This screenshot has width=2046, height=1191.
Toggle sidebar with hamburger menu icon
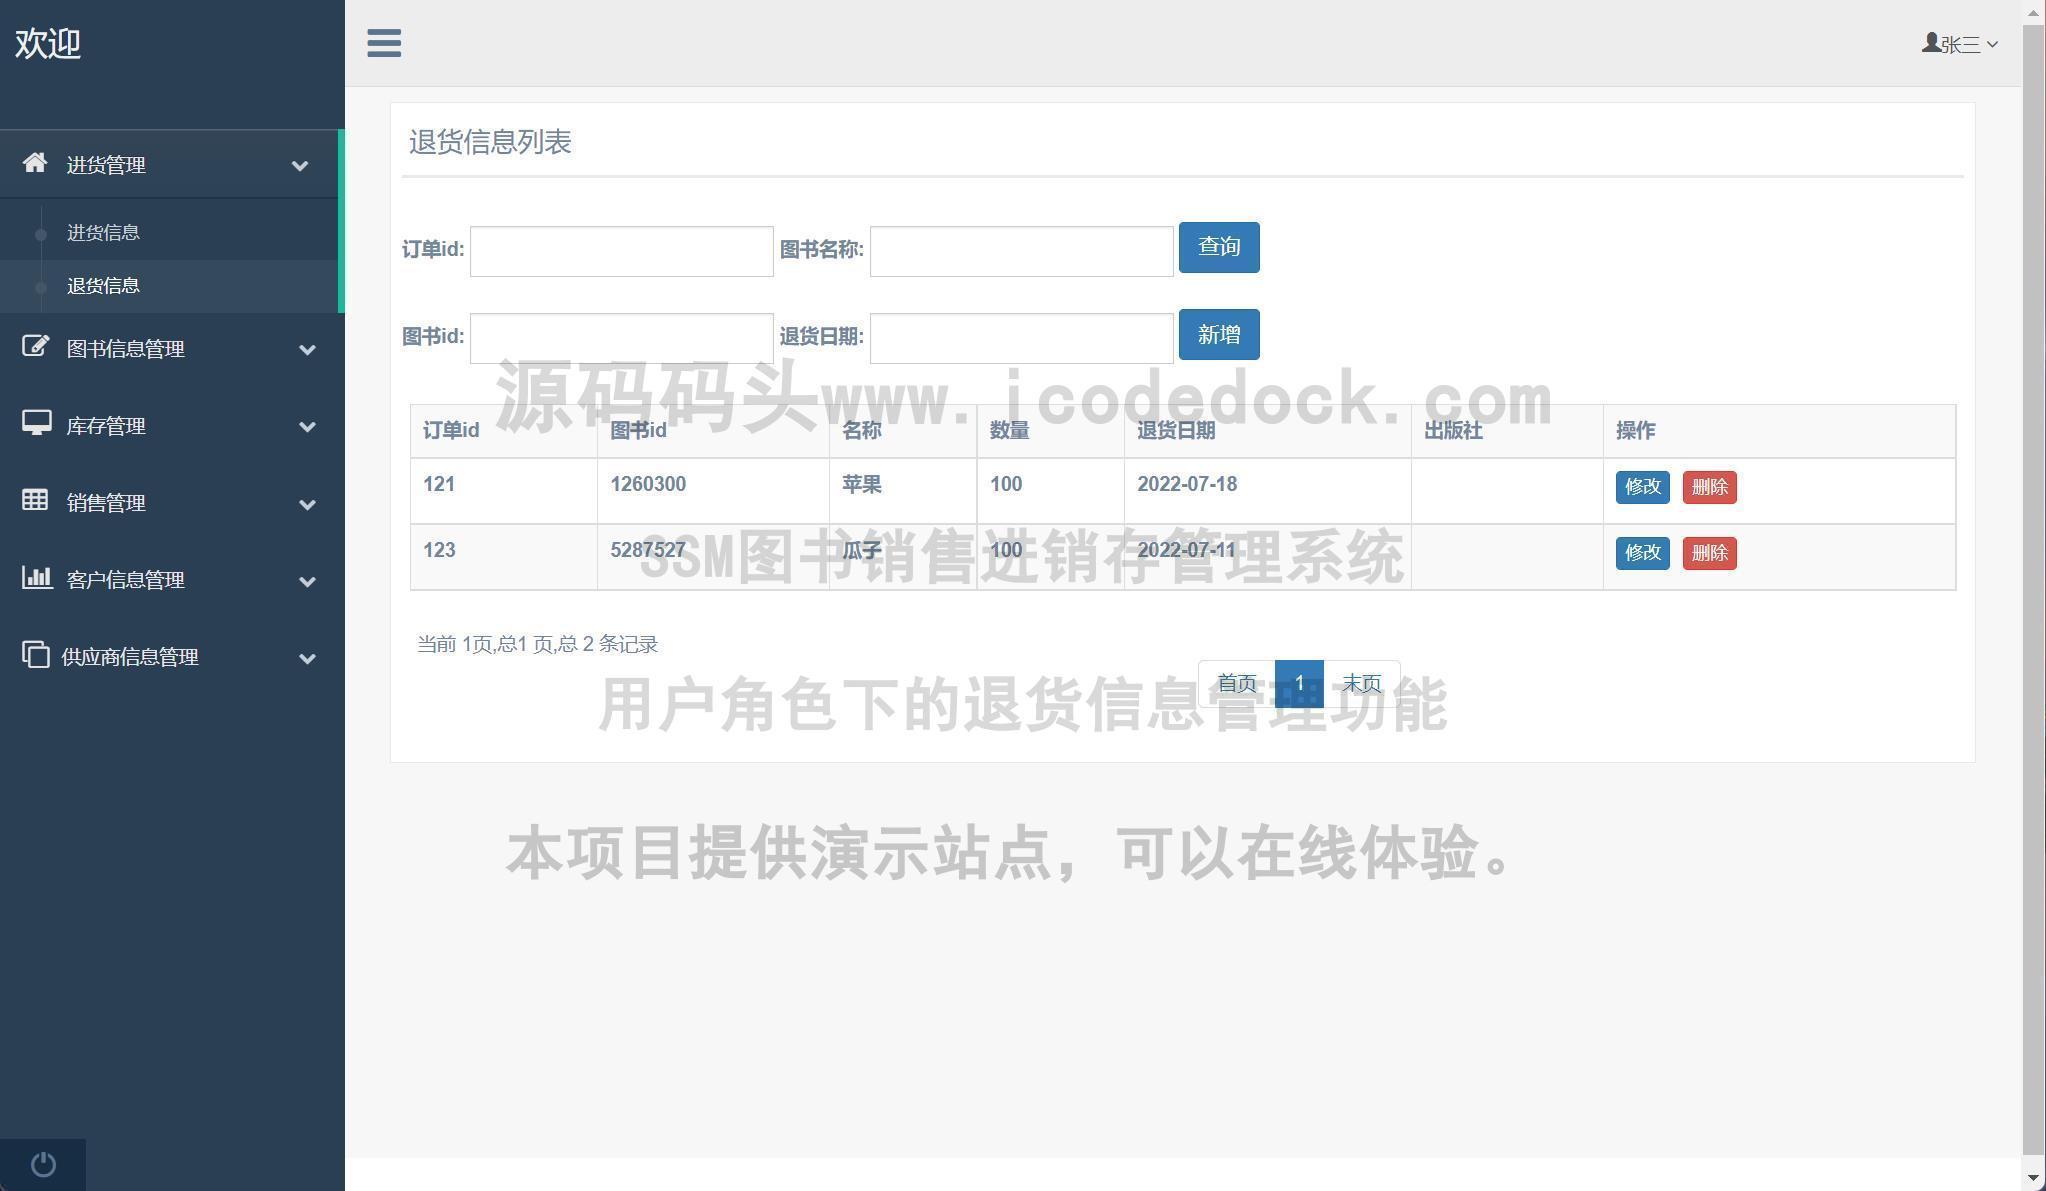coord(384,43)
